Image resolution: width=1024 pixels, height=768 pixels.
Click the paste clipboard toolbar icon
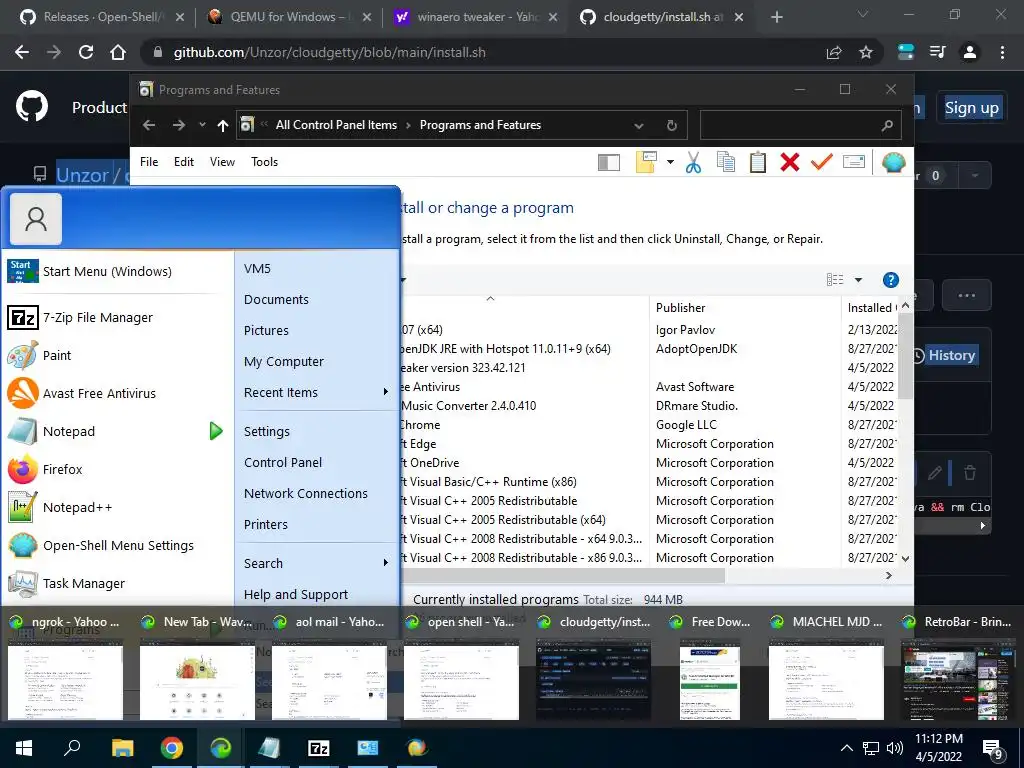tap(758, 162)
